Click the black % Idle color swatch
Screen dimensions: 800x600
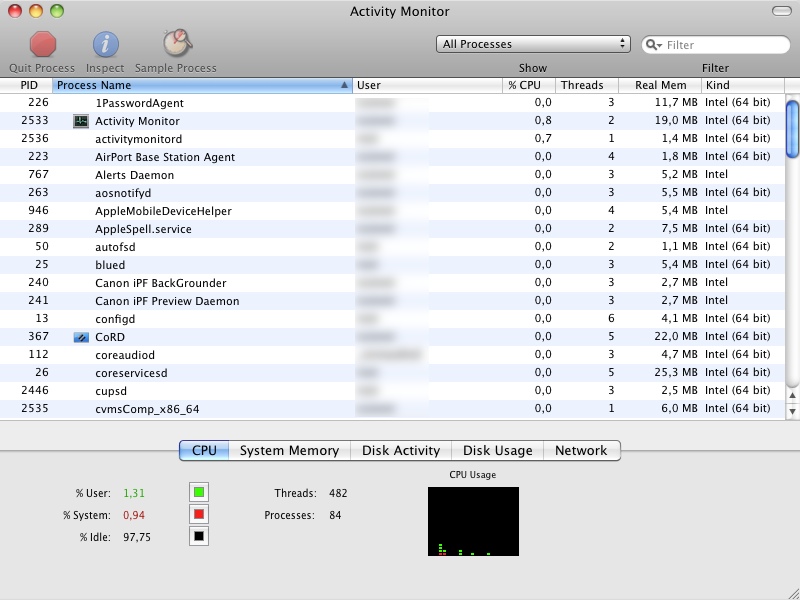point(199,536)
